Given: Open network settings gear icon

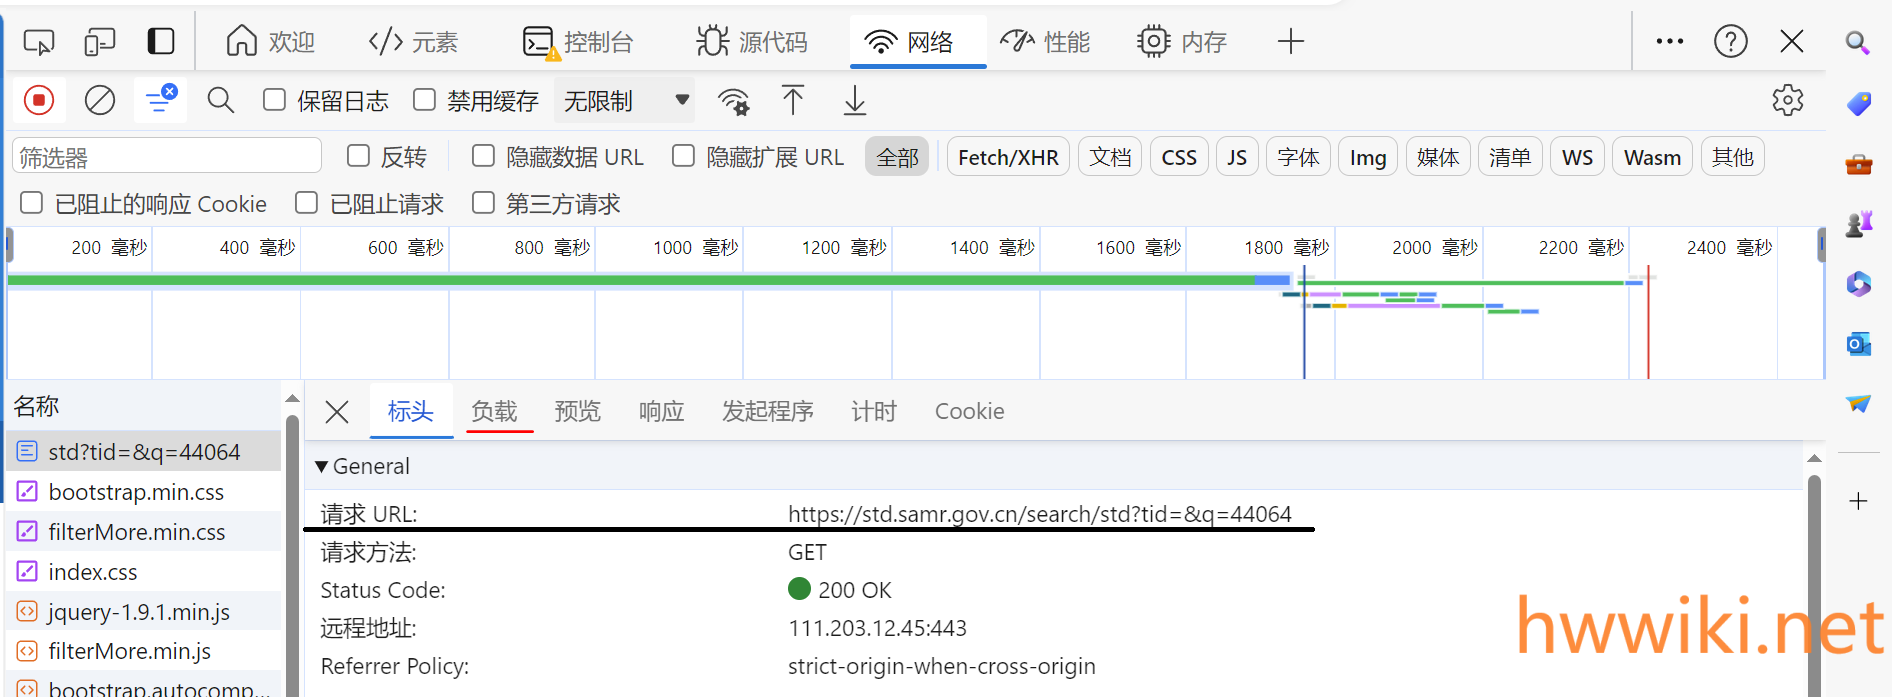Looking at the screenshot, I should 1787,100.
